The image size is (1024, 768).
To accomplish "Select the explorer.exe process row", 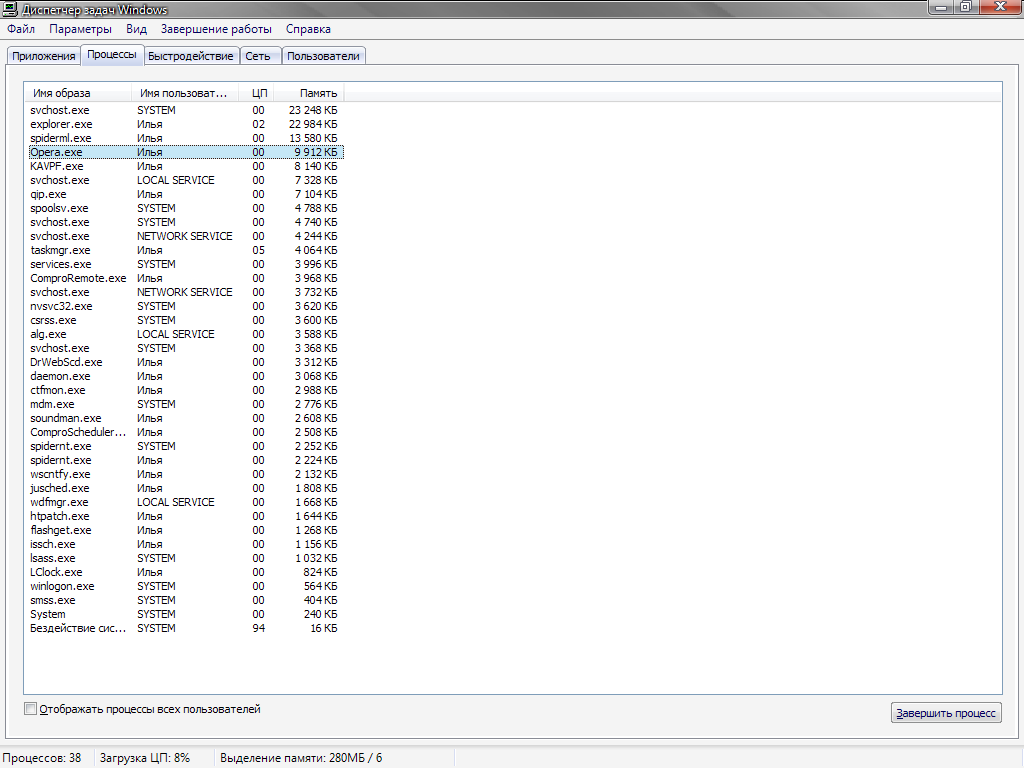I will pos(61,124).
